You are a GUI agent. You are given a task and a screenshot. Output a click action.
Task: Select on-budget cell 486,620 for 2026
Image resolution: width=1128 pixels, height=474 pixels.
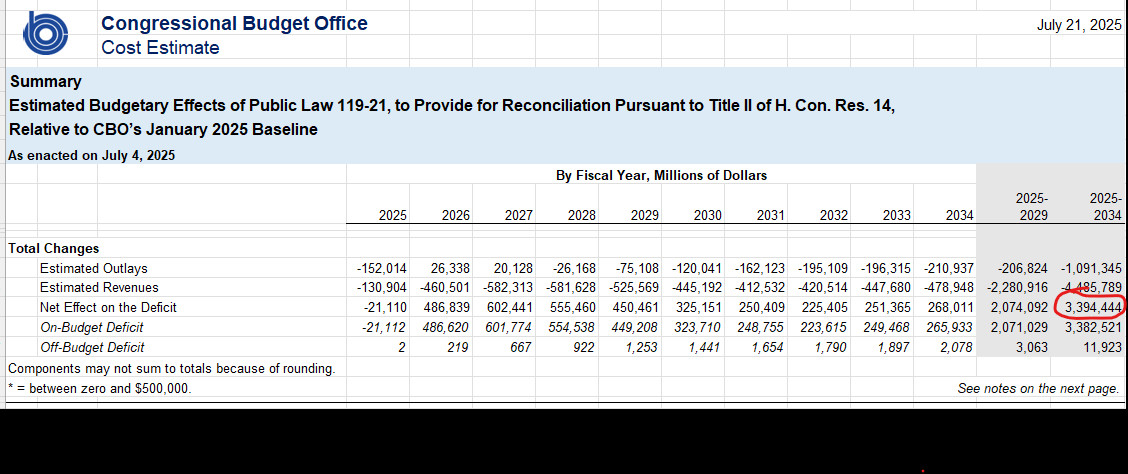click(447, 327)
